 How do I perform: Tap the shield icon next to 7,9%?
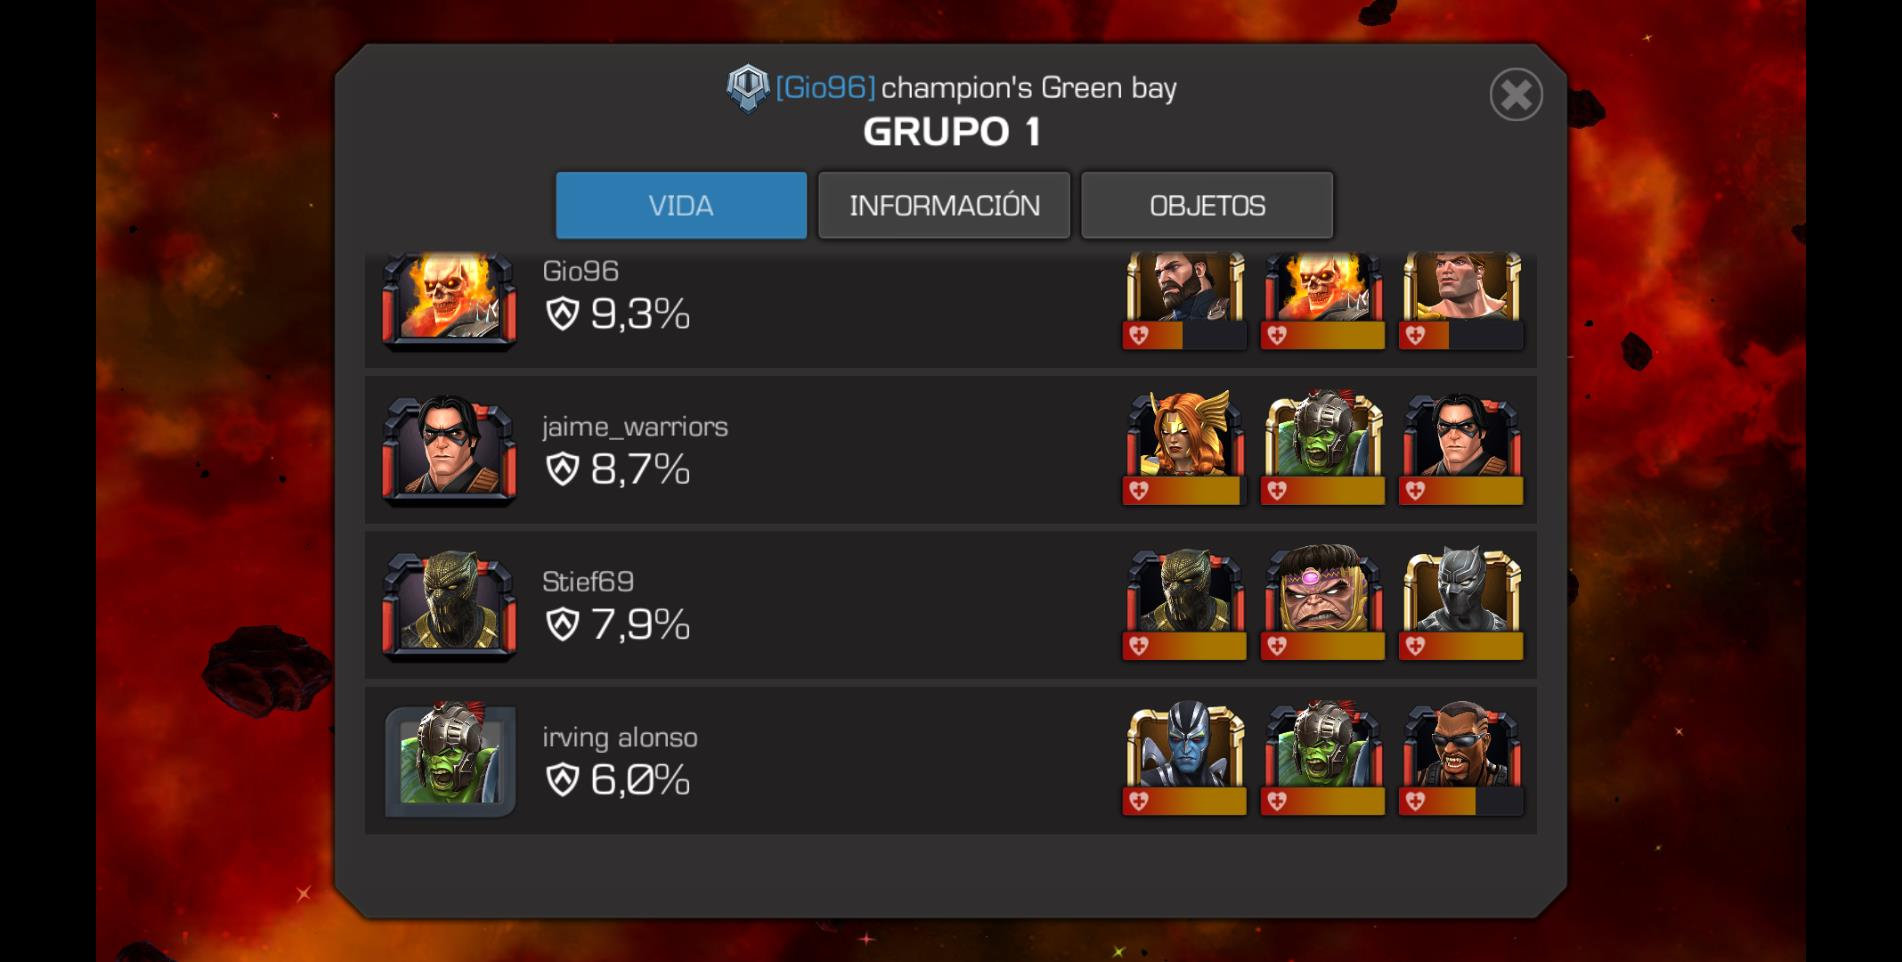point(563,625)
